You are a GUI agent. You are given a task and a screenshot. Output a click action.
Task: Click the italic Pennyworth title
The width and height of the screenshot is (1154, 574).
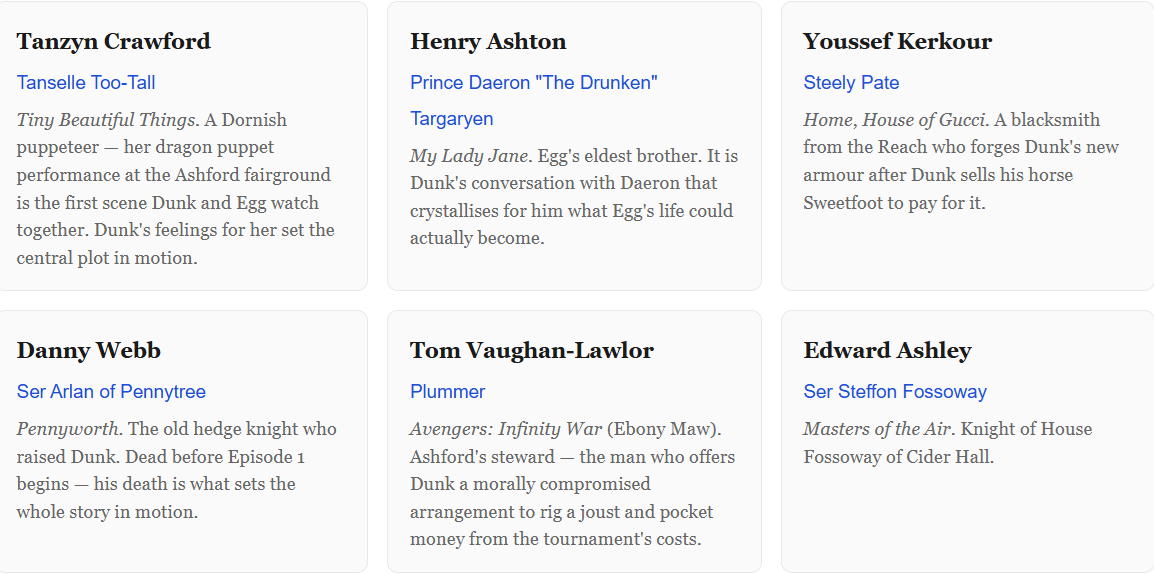[x=69, y=429]
